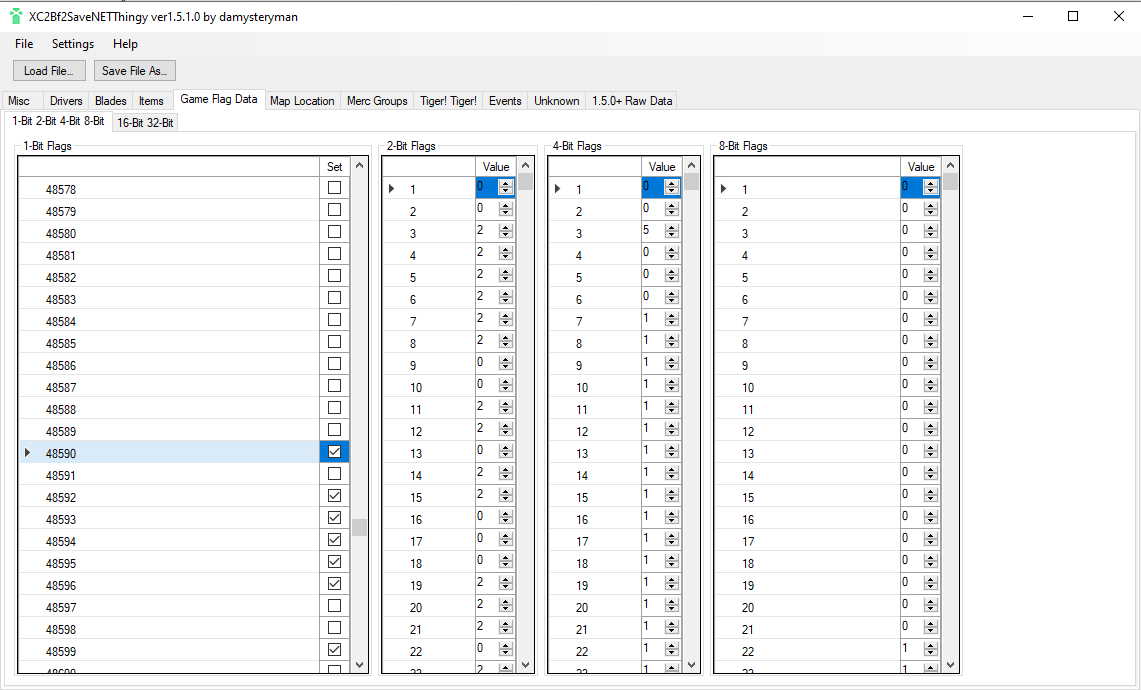1141x690 pixels.
Task: Click the scroll down arrow in 4-Bit Flags list
Action: pos(691,665)
